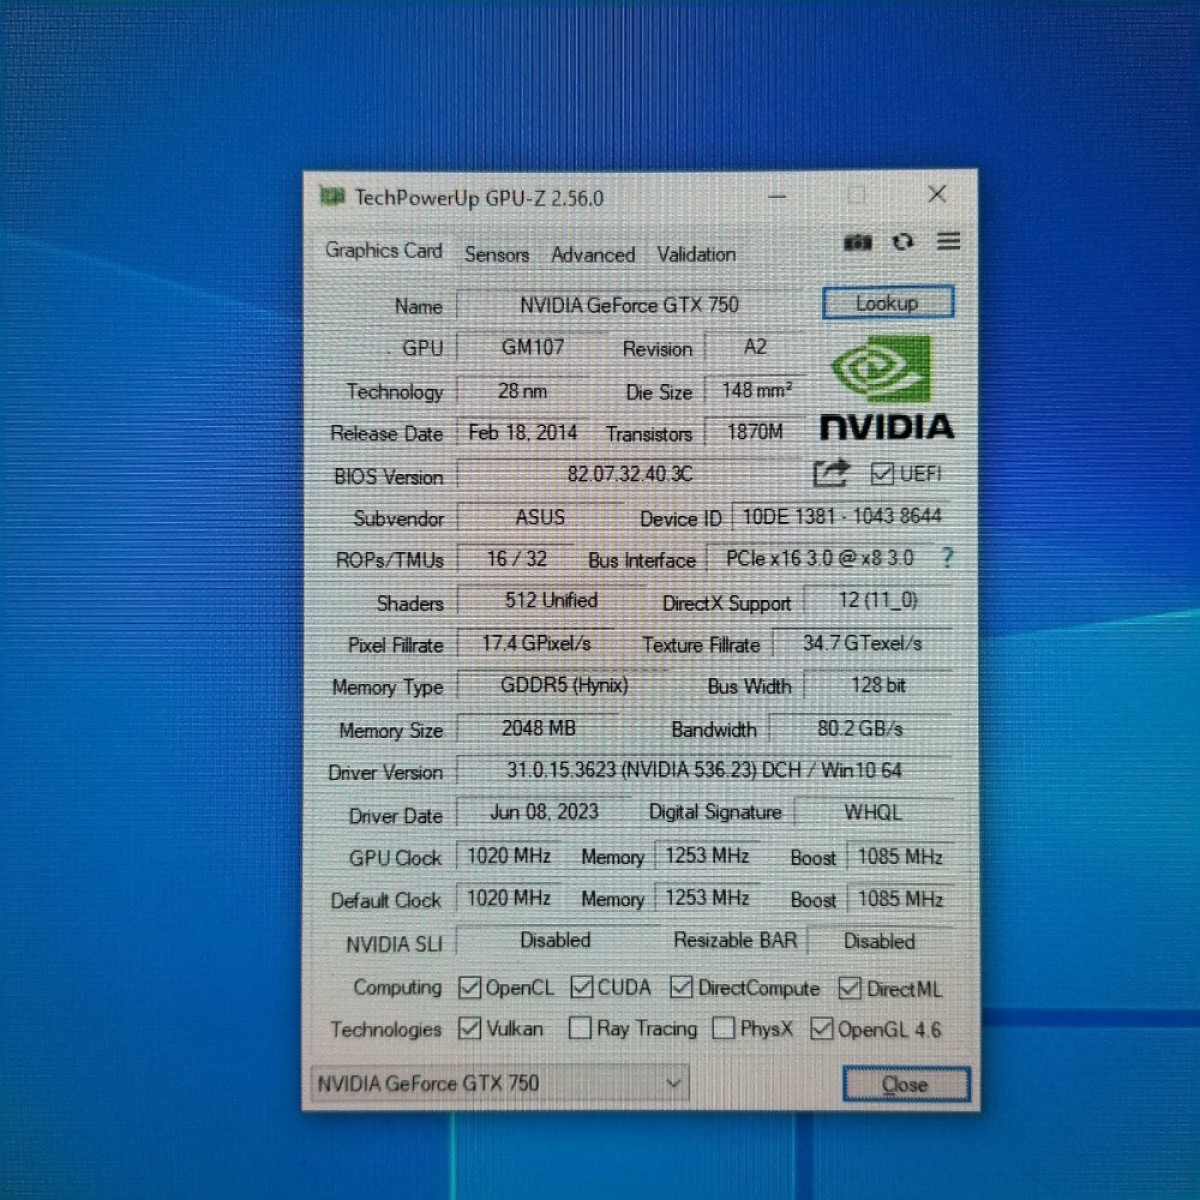Click the Lookup button
This screenshot has width=1200, height=1200.
(x=887, y=303)
